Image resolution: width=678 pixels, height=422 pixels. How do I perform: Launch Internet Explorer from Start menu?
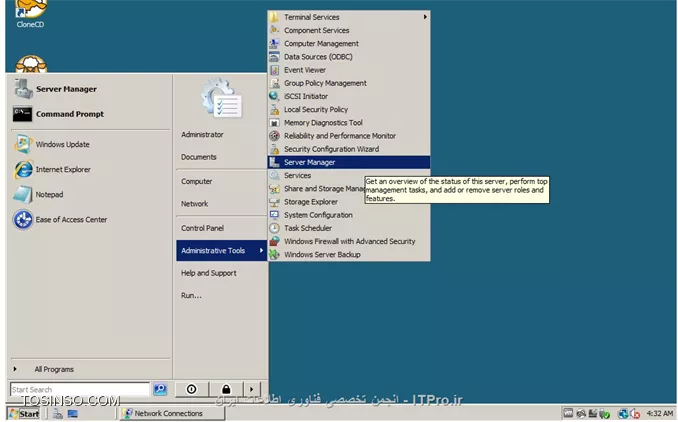90,169
